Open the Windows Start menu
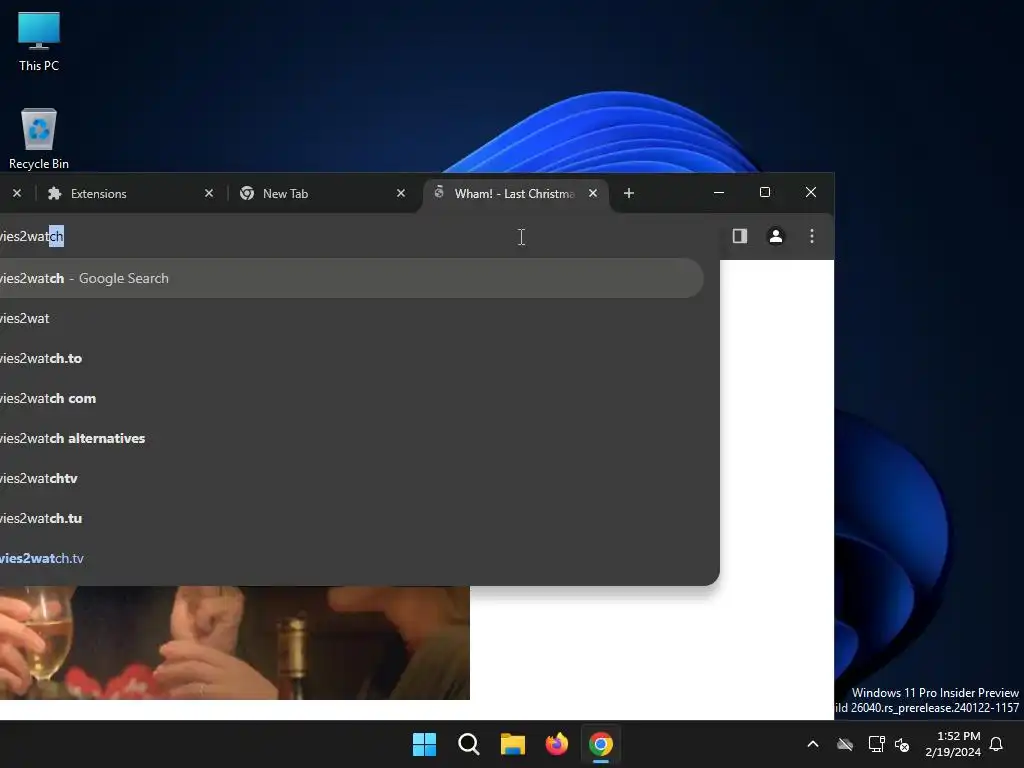Image resolution: width=1024 pixels, height=768 pixels. [424, 744]
